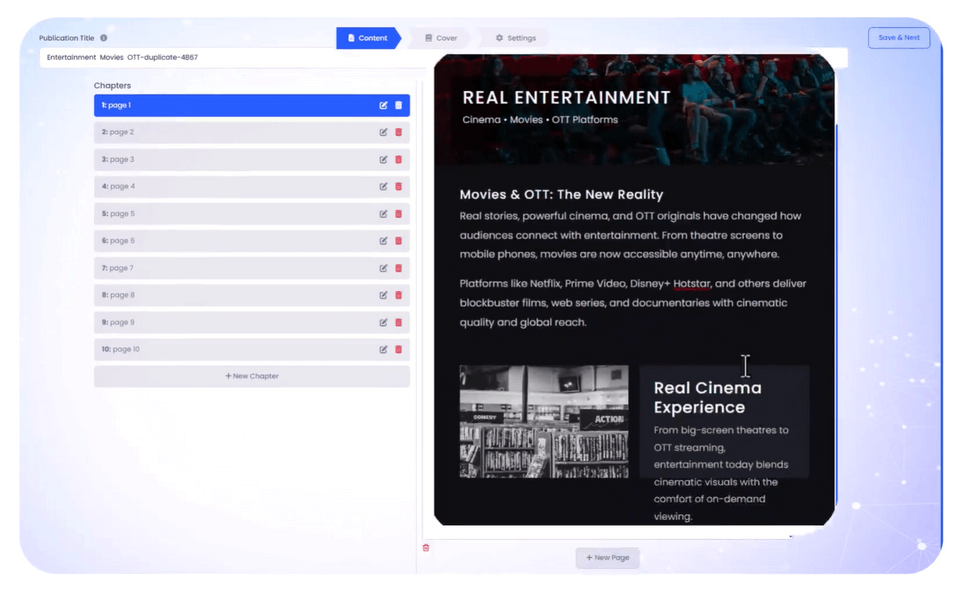Image resolution: width=960 pixels, height=590 pixels.
Task: Go to the Settings tab
Action: click(516, 38)
